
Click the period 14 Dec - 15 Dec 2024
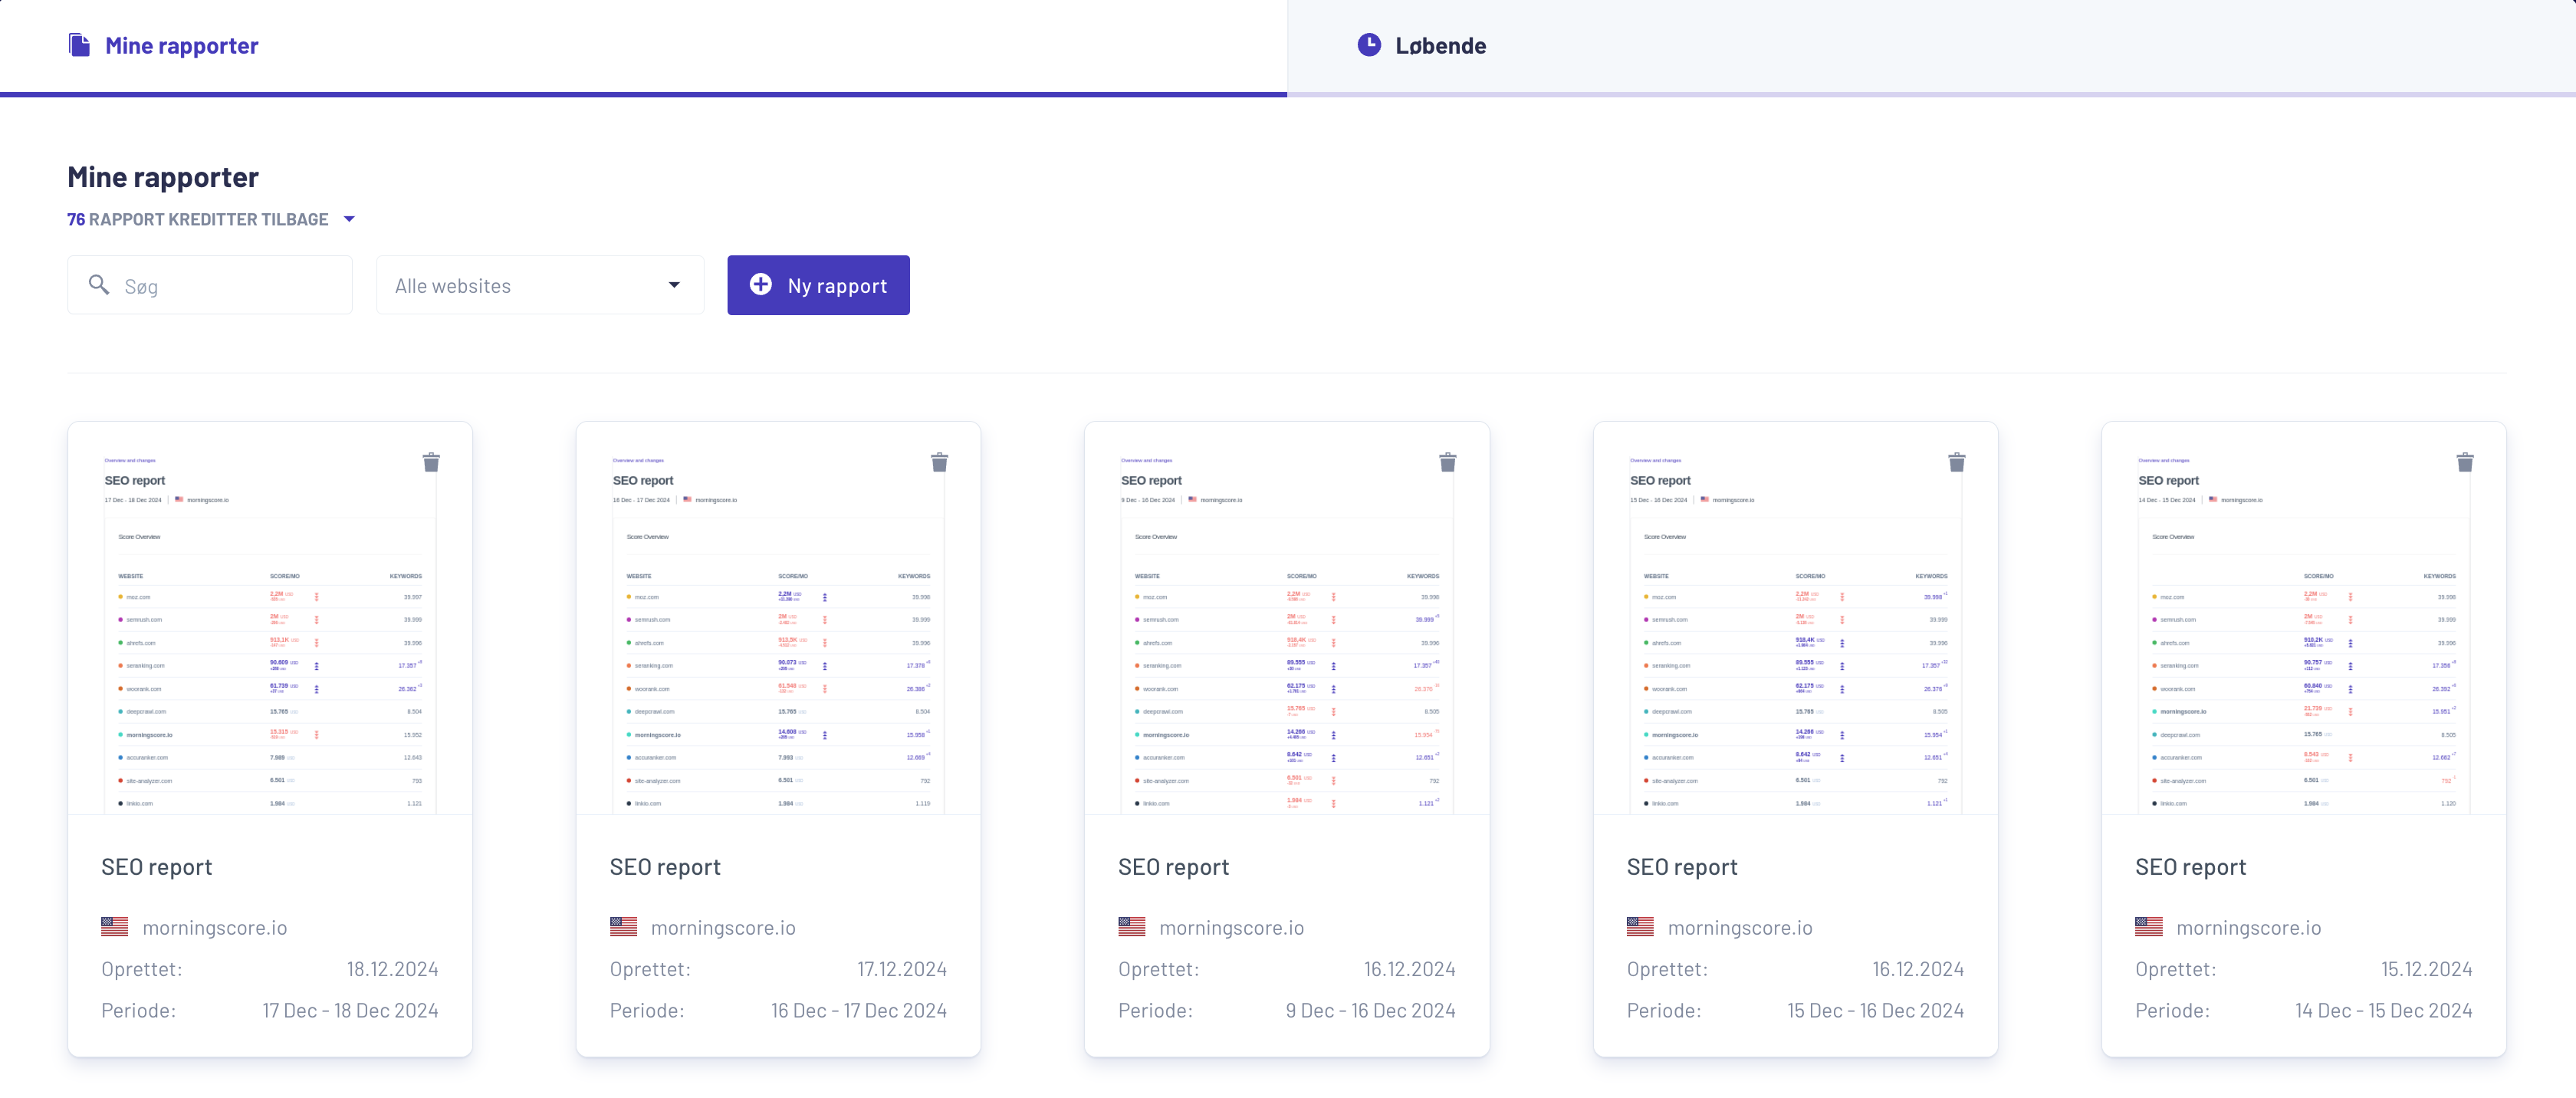pyautogui.click(x=2384, y=1011)
